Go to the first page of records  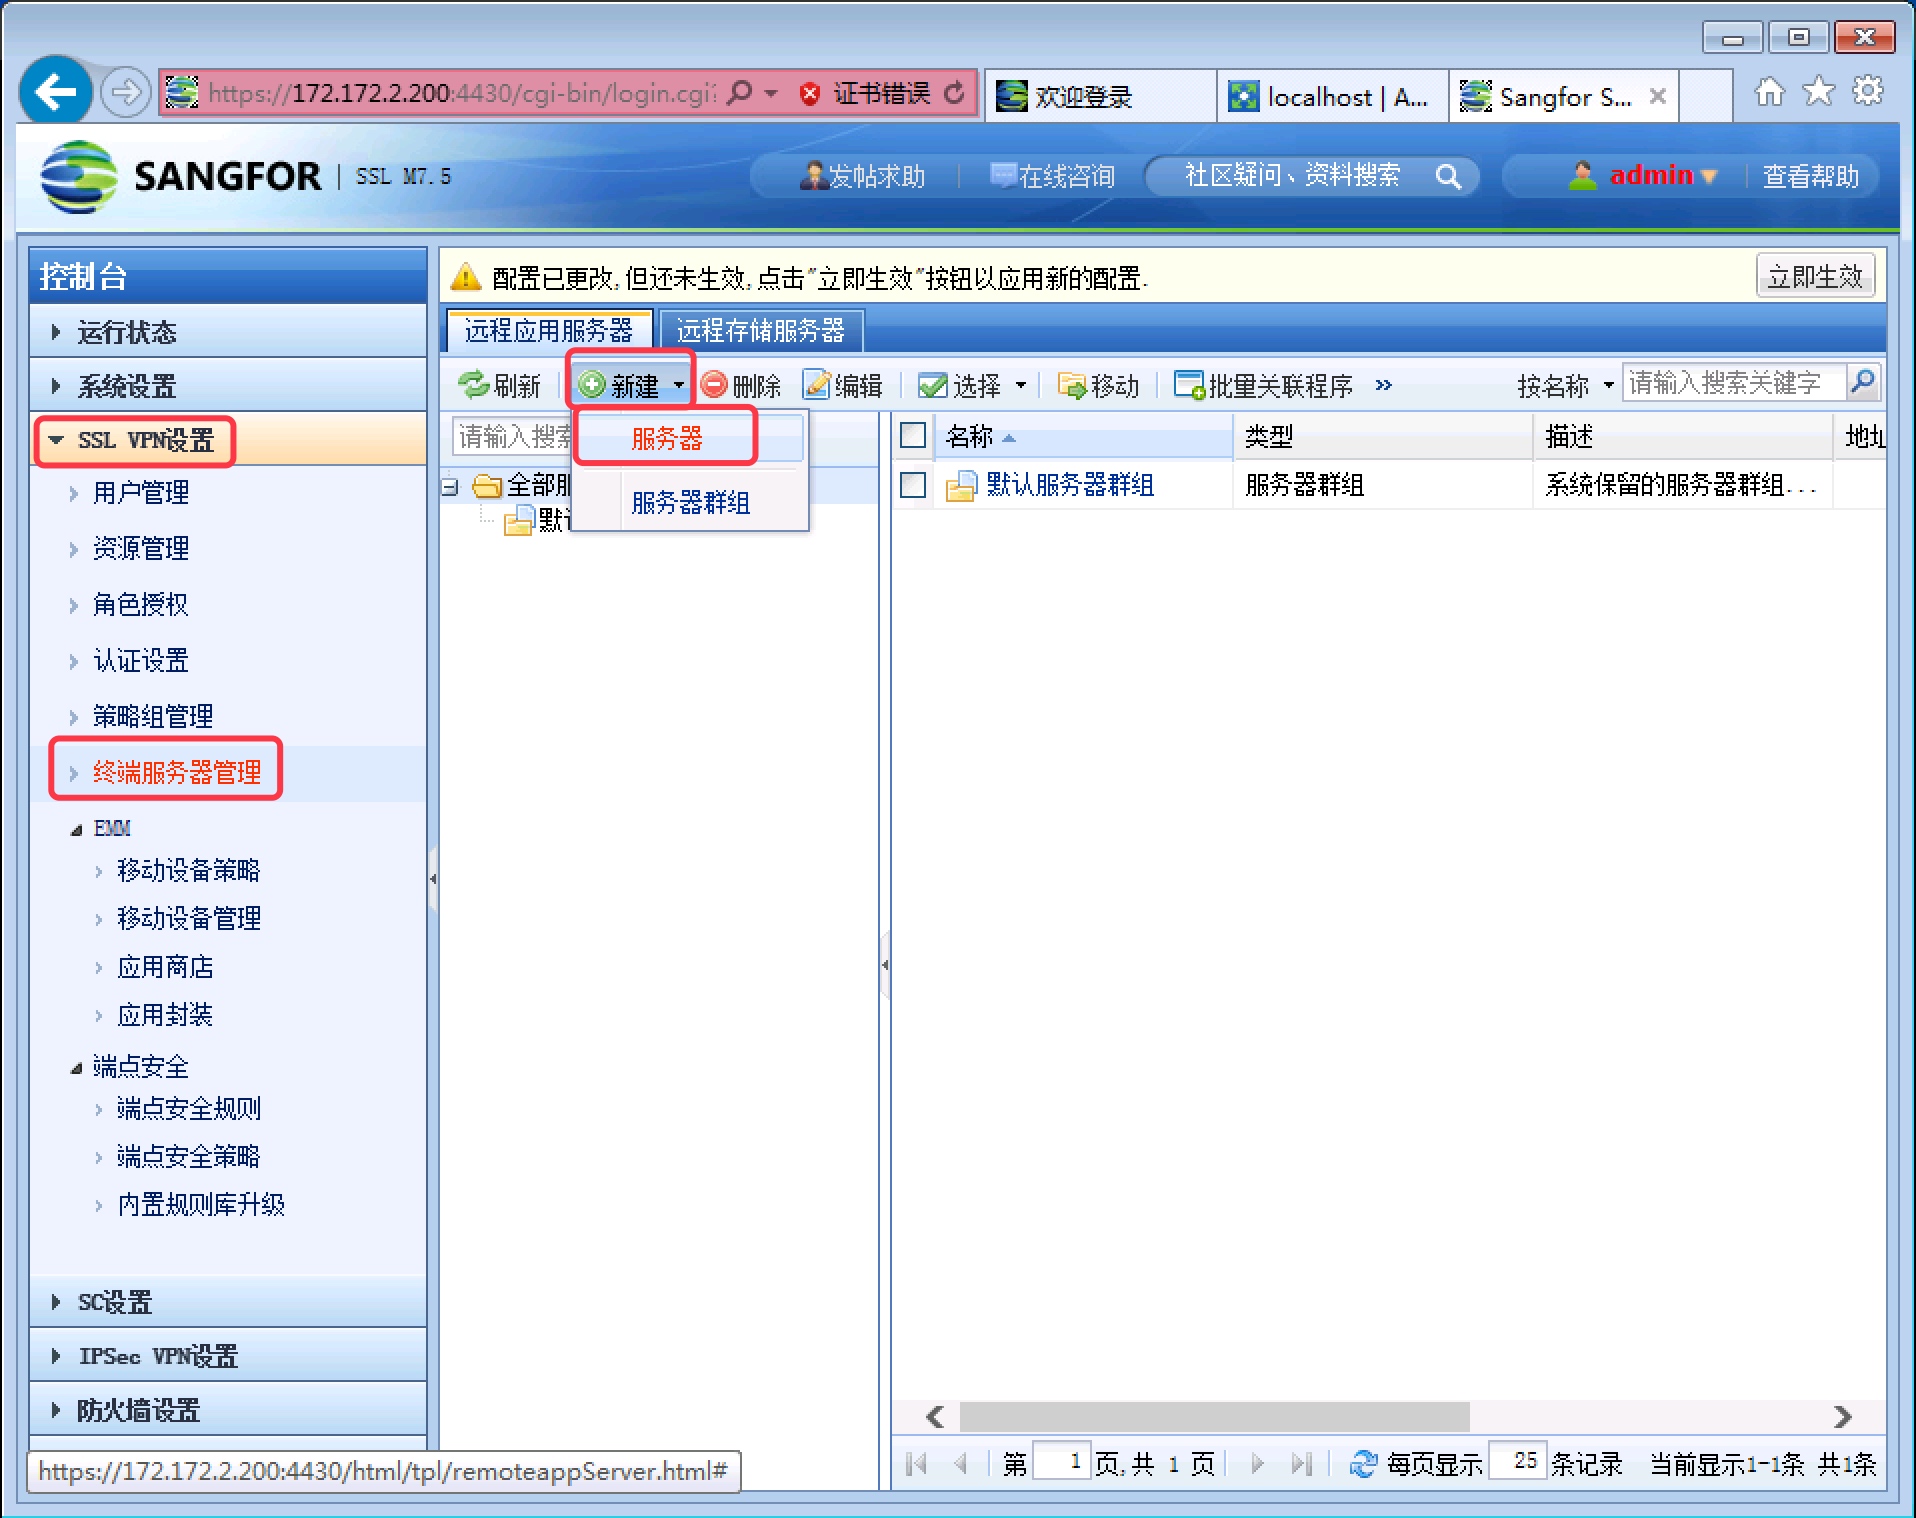[x=915, y=1464]
